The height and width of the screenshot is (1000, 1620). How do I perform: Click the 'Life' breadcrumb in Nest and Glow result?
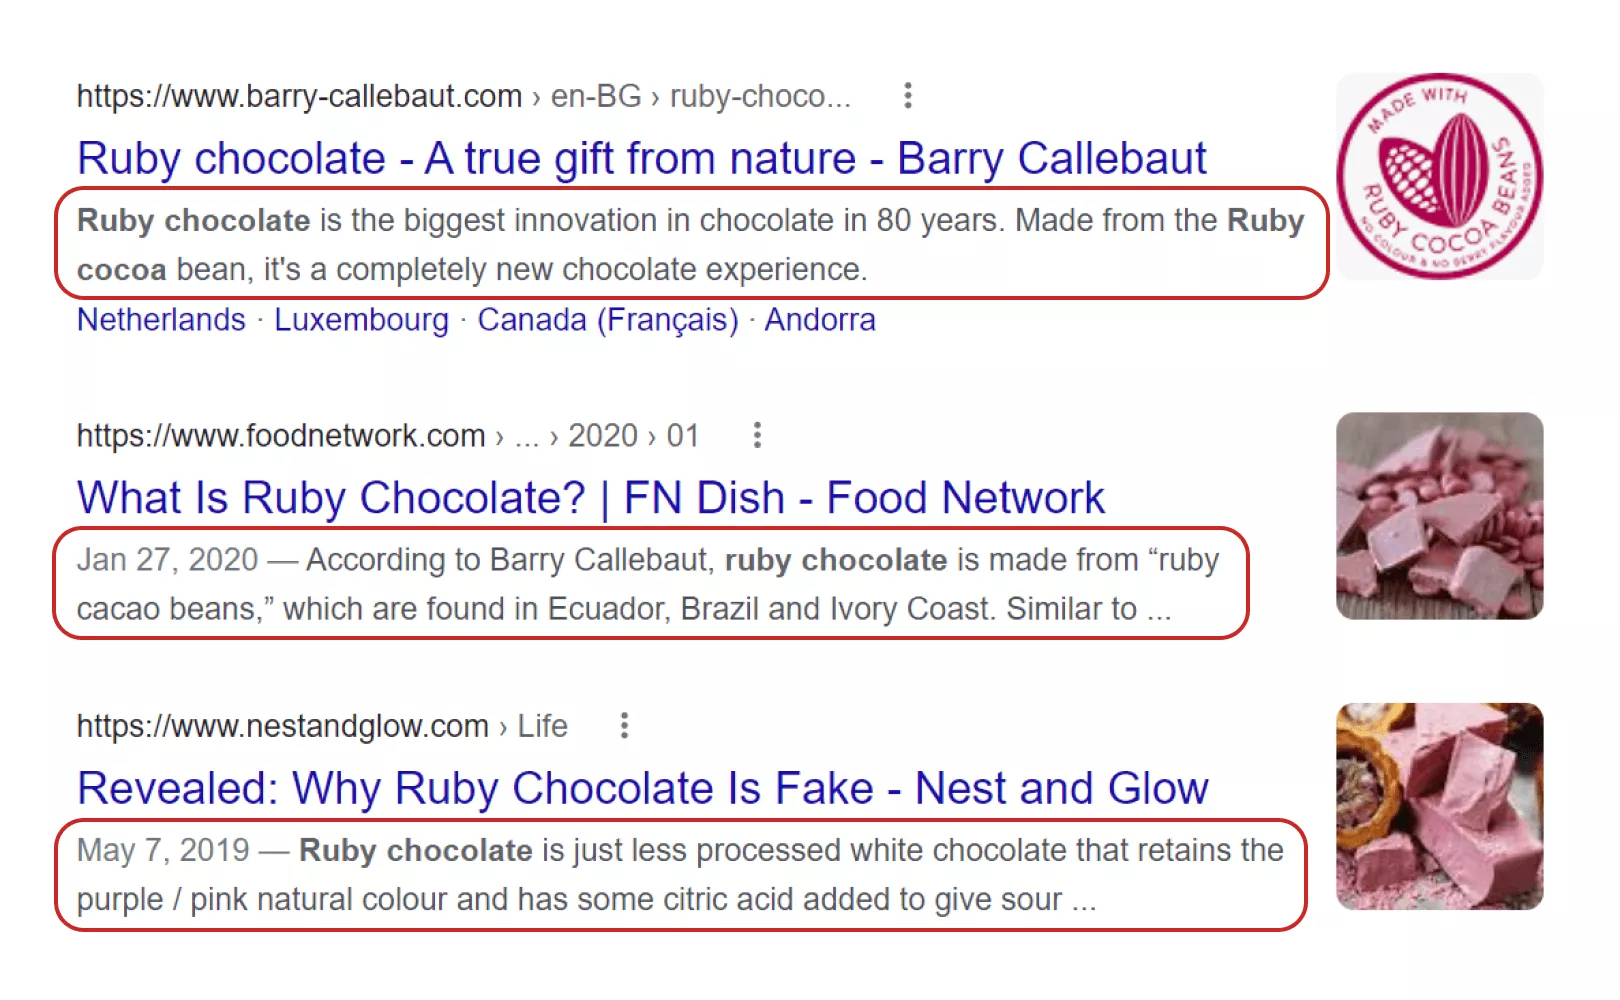click(x=542, y=726)
